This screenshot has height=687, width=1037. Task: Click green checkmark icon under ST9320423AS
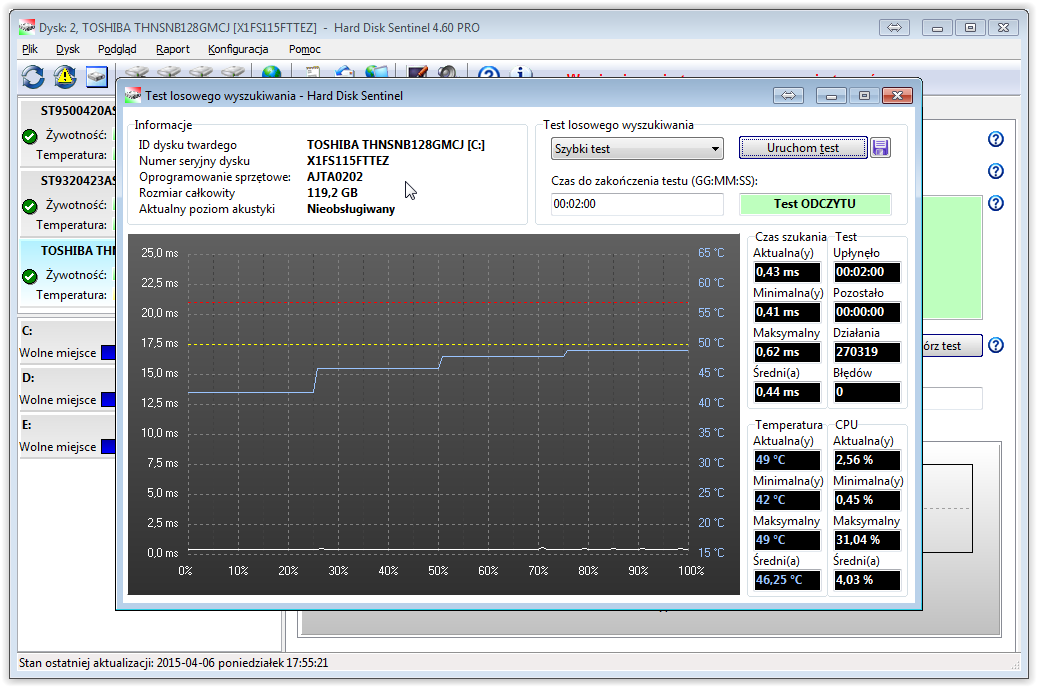click(29, 206)
